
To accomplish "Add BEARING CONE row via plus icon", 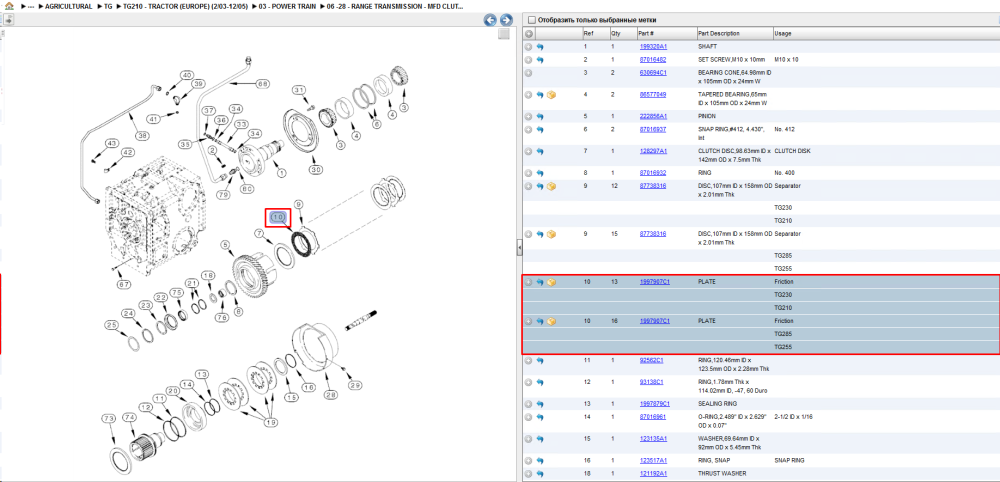I will point(529,73).
